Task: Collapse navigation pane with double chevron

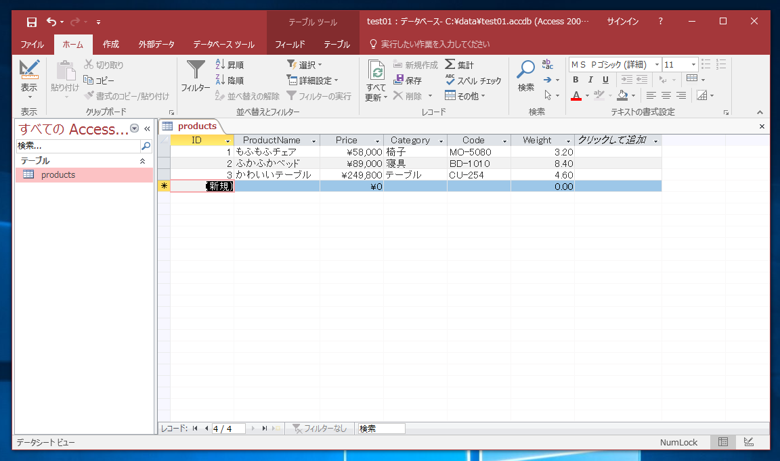Action: 147,129
